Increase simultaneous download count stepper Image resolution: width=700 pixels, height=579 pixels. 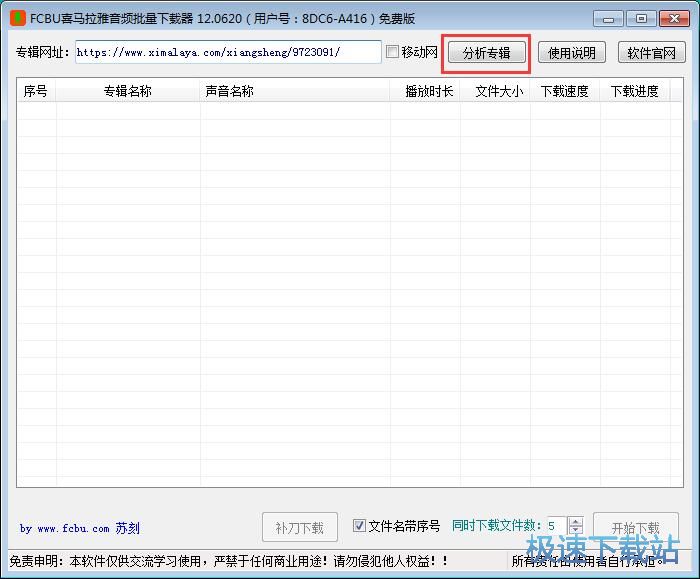pos(576,521)
